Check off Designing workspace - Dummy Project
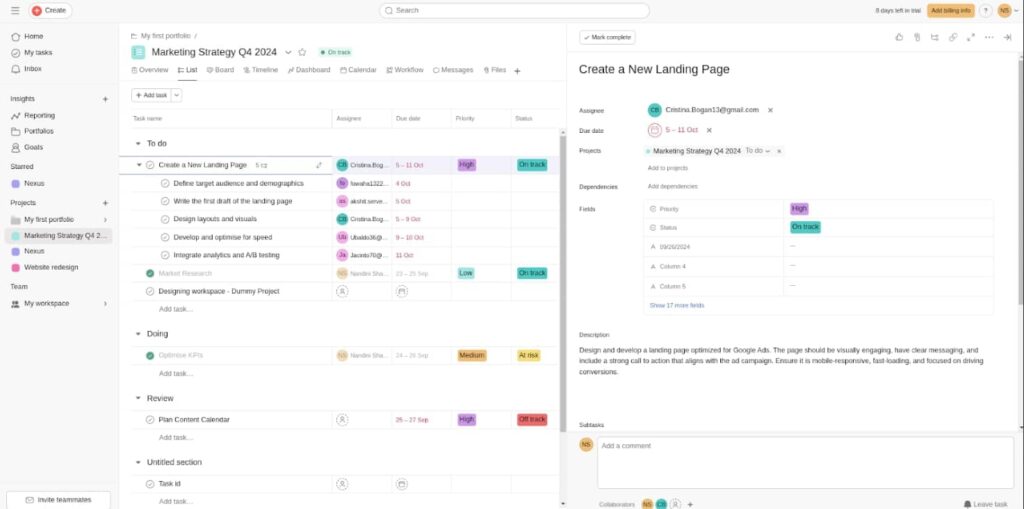The width and height of the screenshot is (1024, 509). [x=150, y=291]
